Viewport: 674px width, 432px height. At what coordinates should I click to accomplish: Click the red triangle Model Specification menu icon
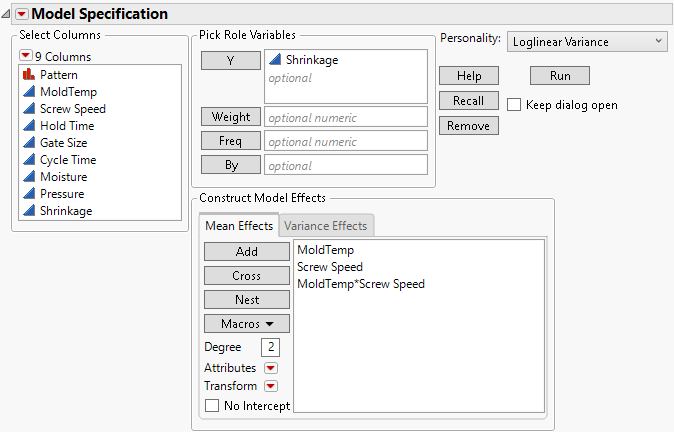[22, 14]
